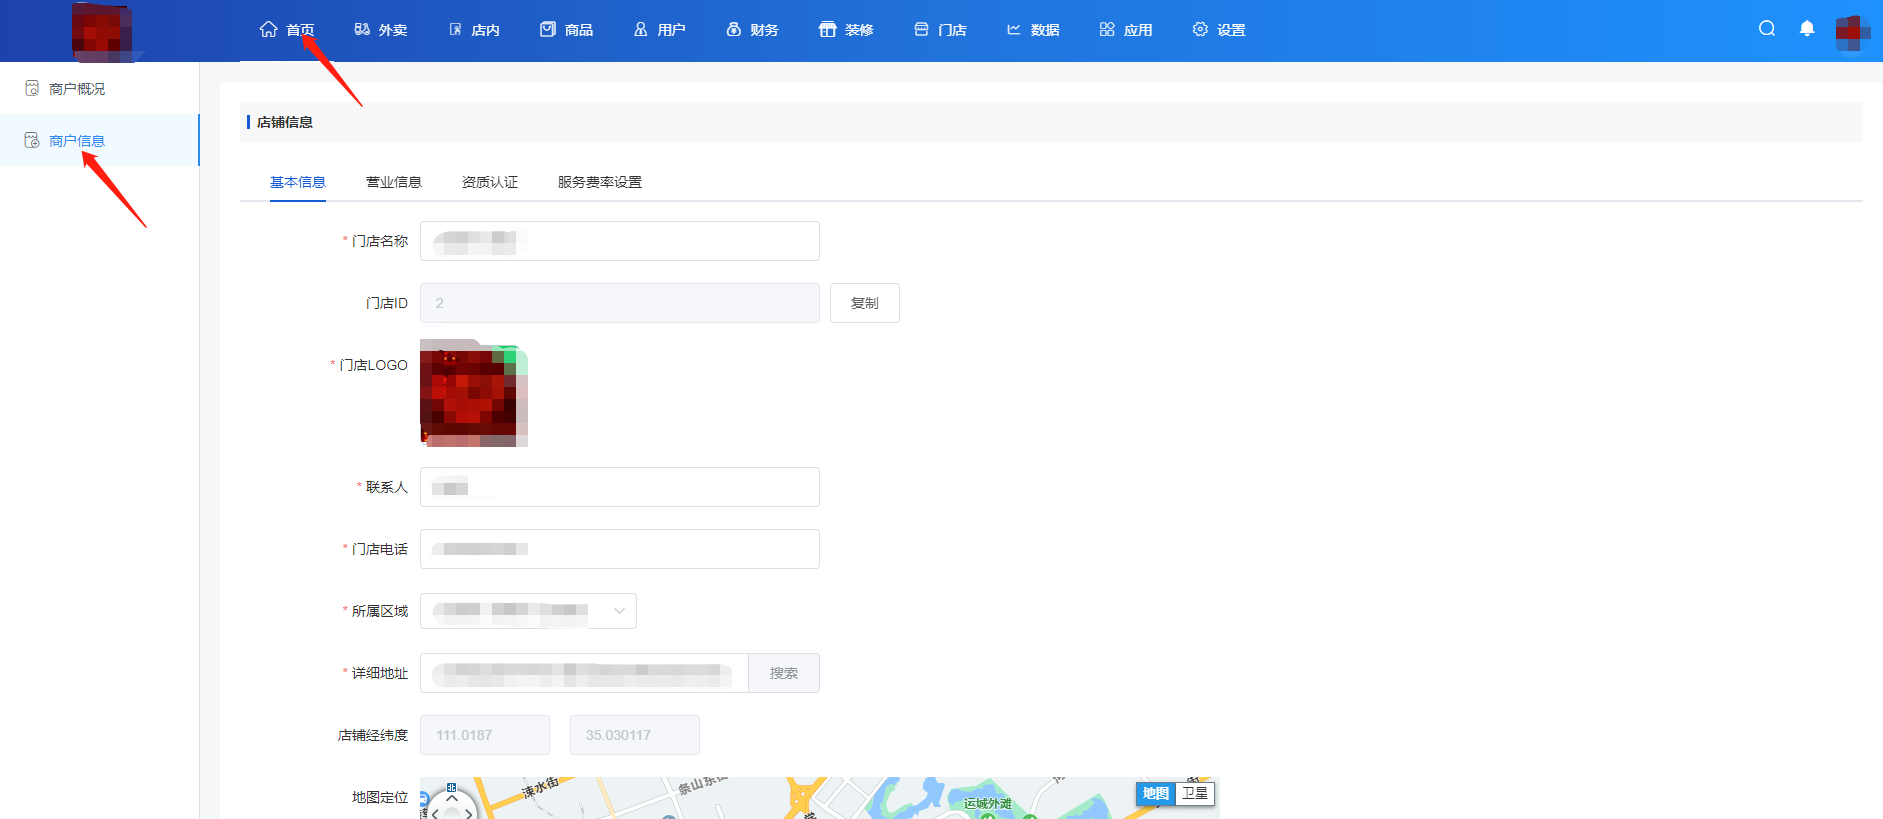The image size is (1883, 819).
Task: Open the 数据 data menu
Action: tap(1033, 30)
